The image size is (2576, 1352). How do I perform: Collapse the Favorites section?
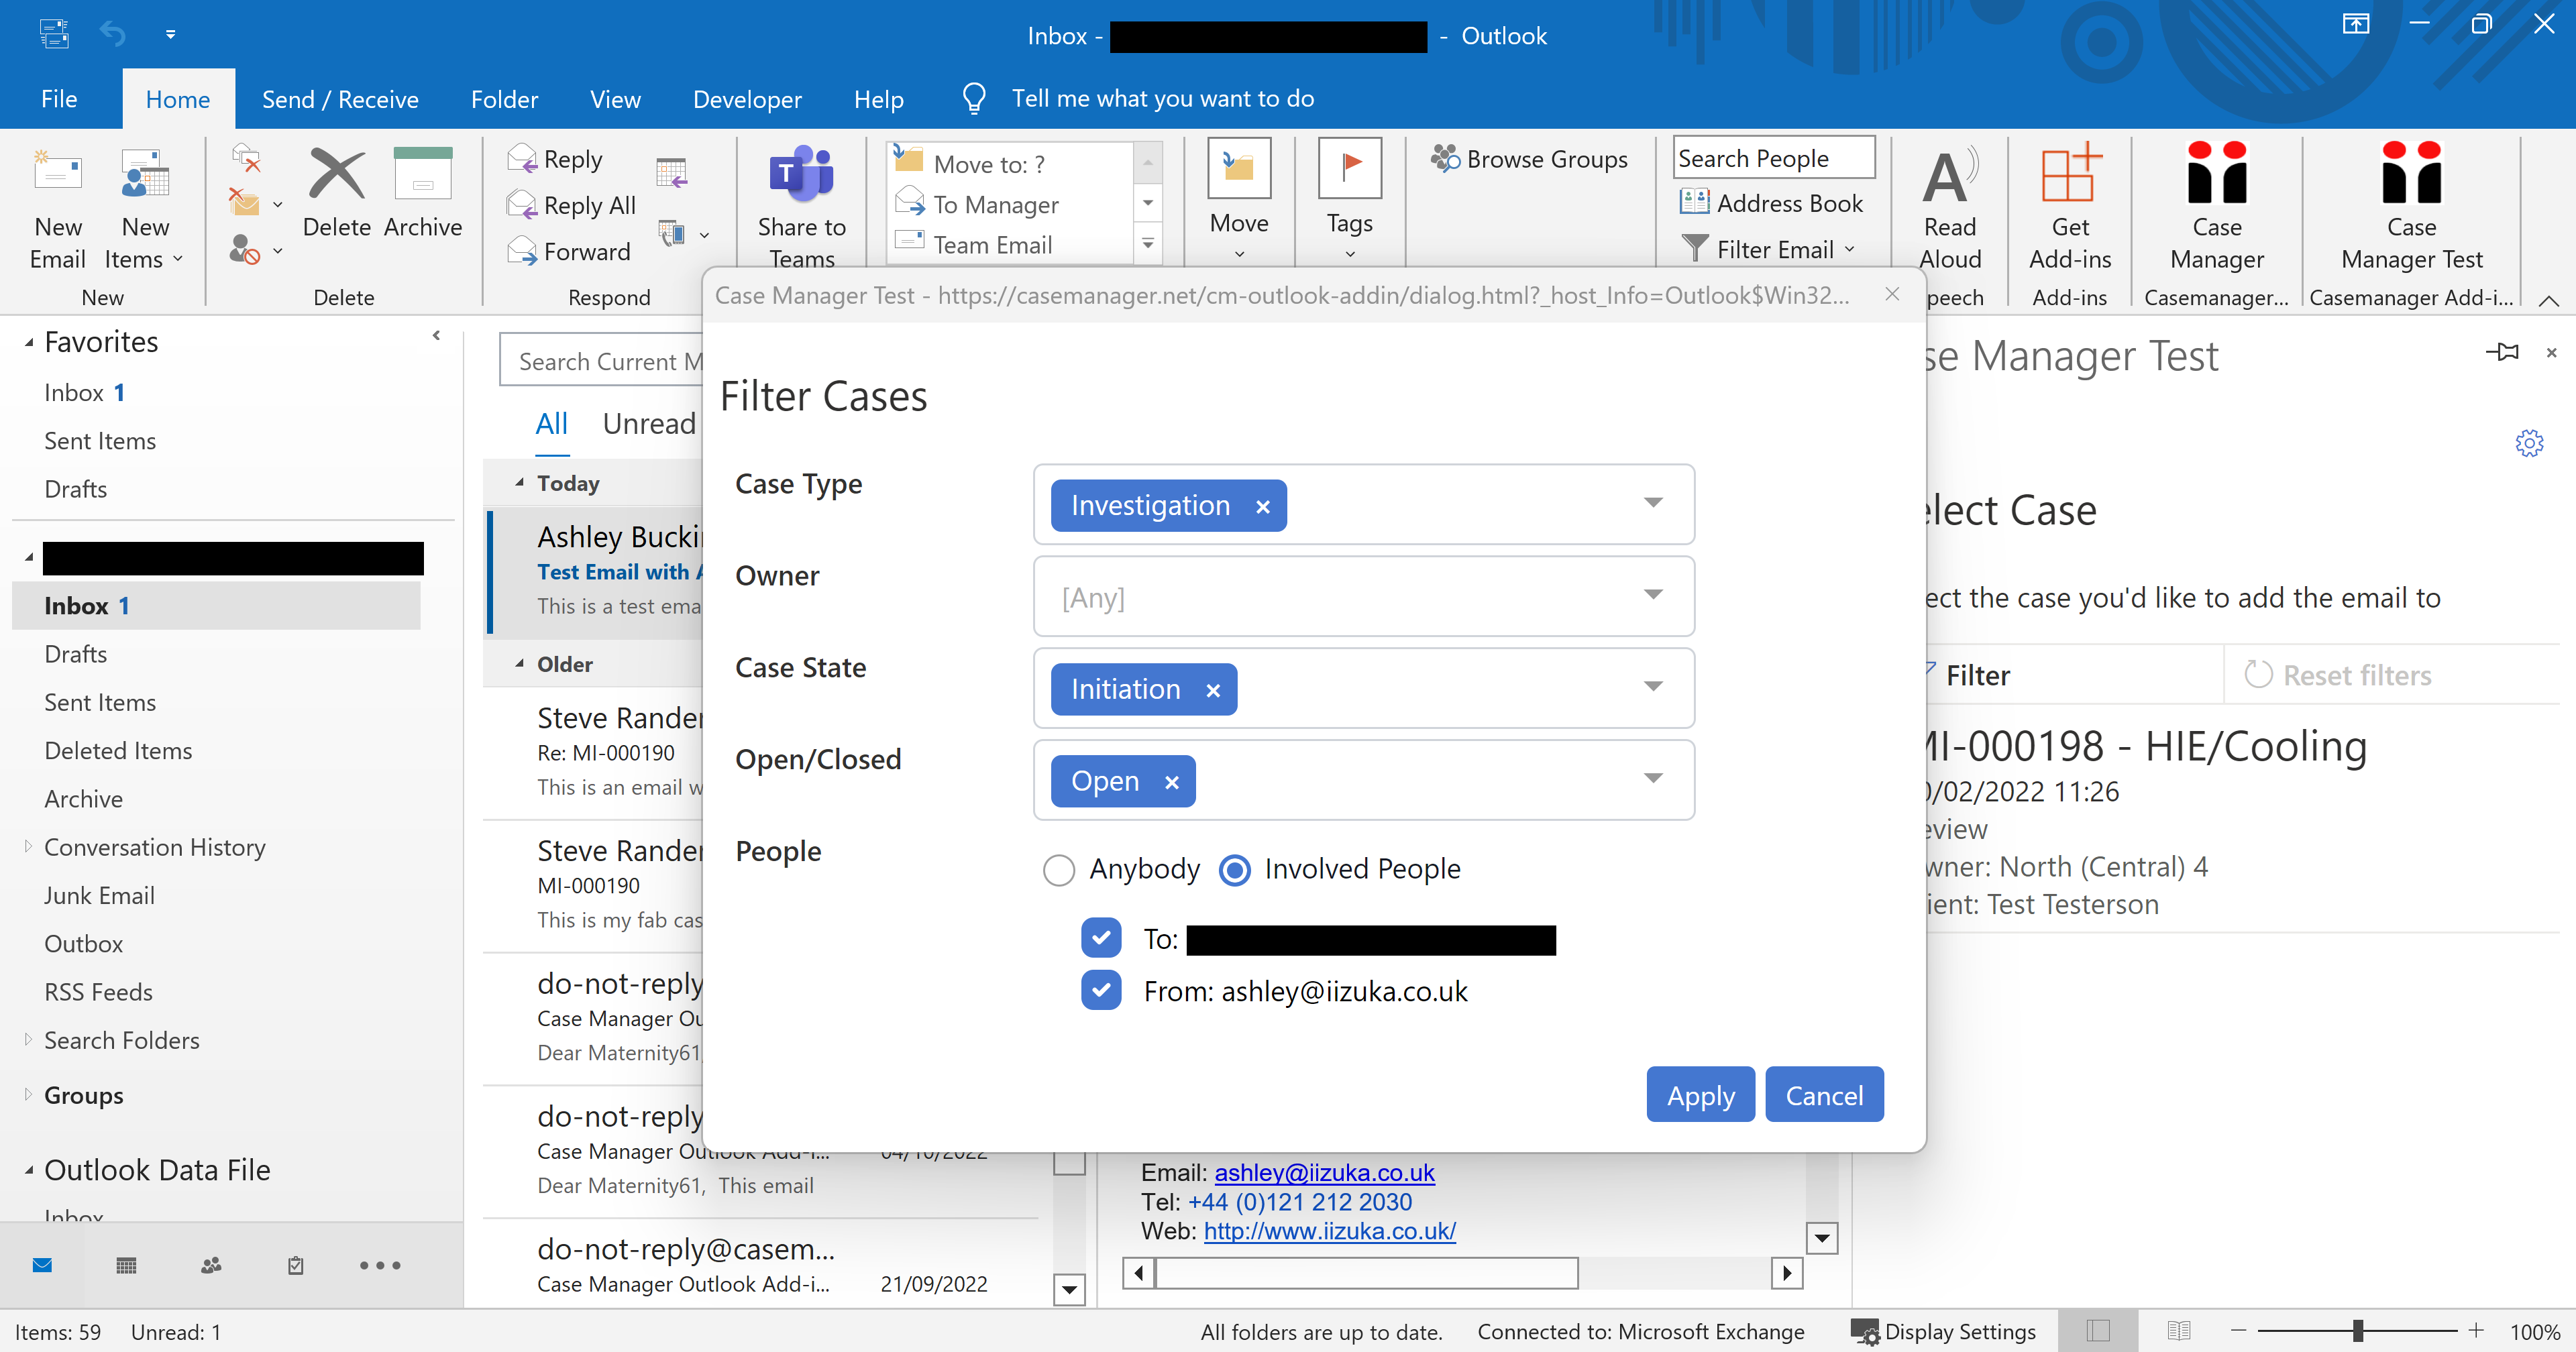(x=29, y=343)
